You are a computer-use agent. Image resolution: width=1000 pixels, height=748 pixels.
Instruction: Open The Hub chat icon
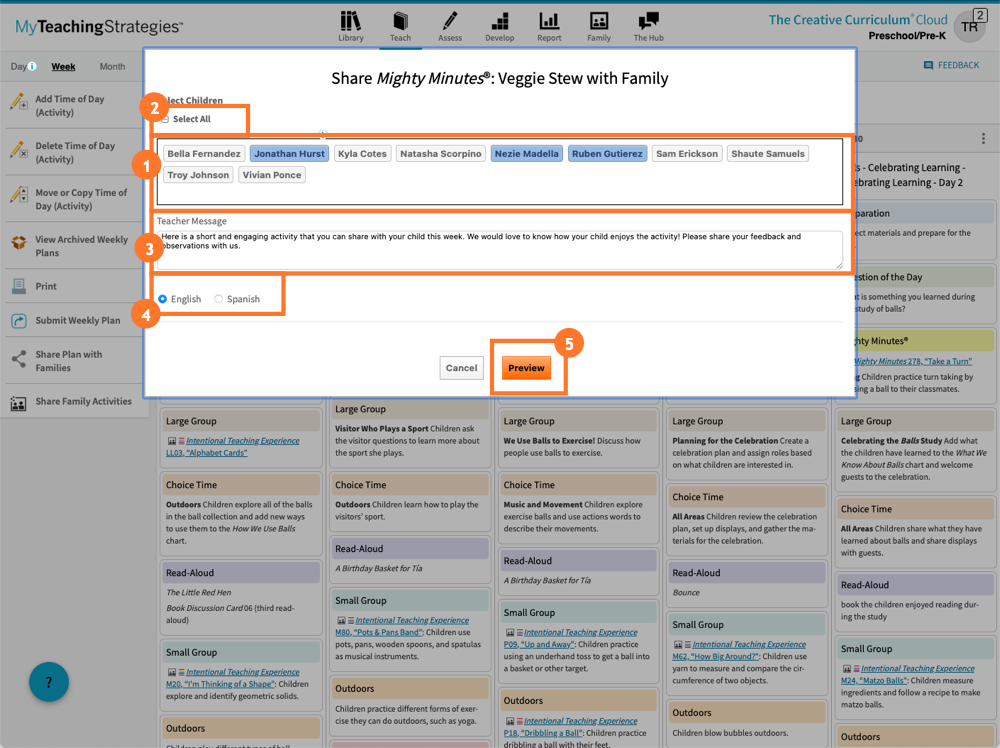[x=648, y=22]
